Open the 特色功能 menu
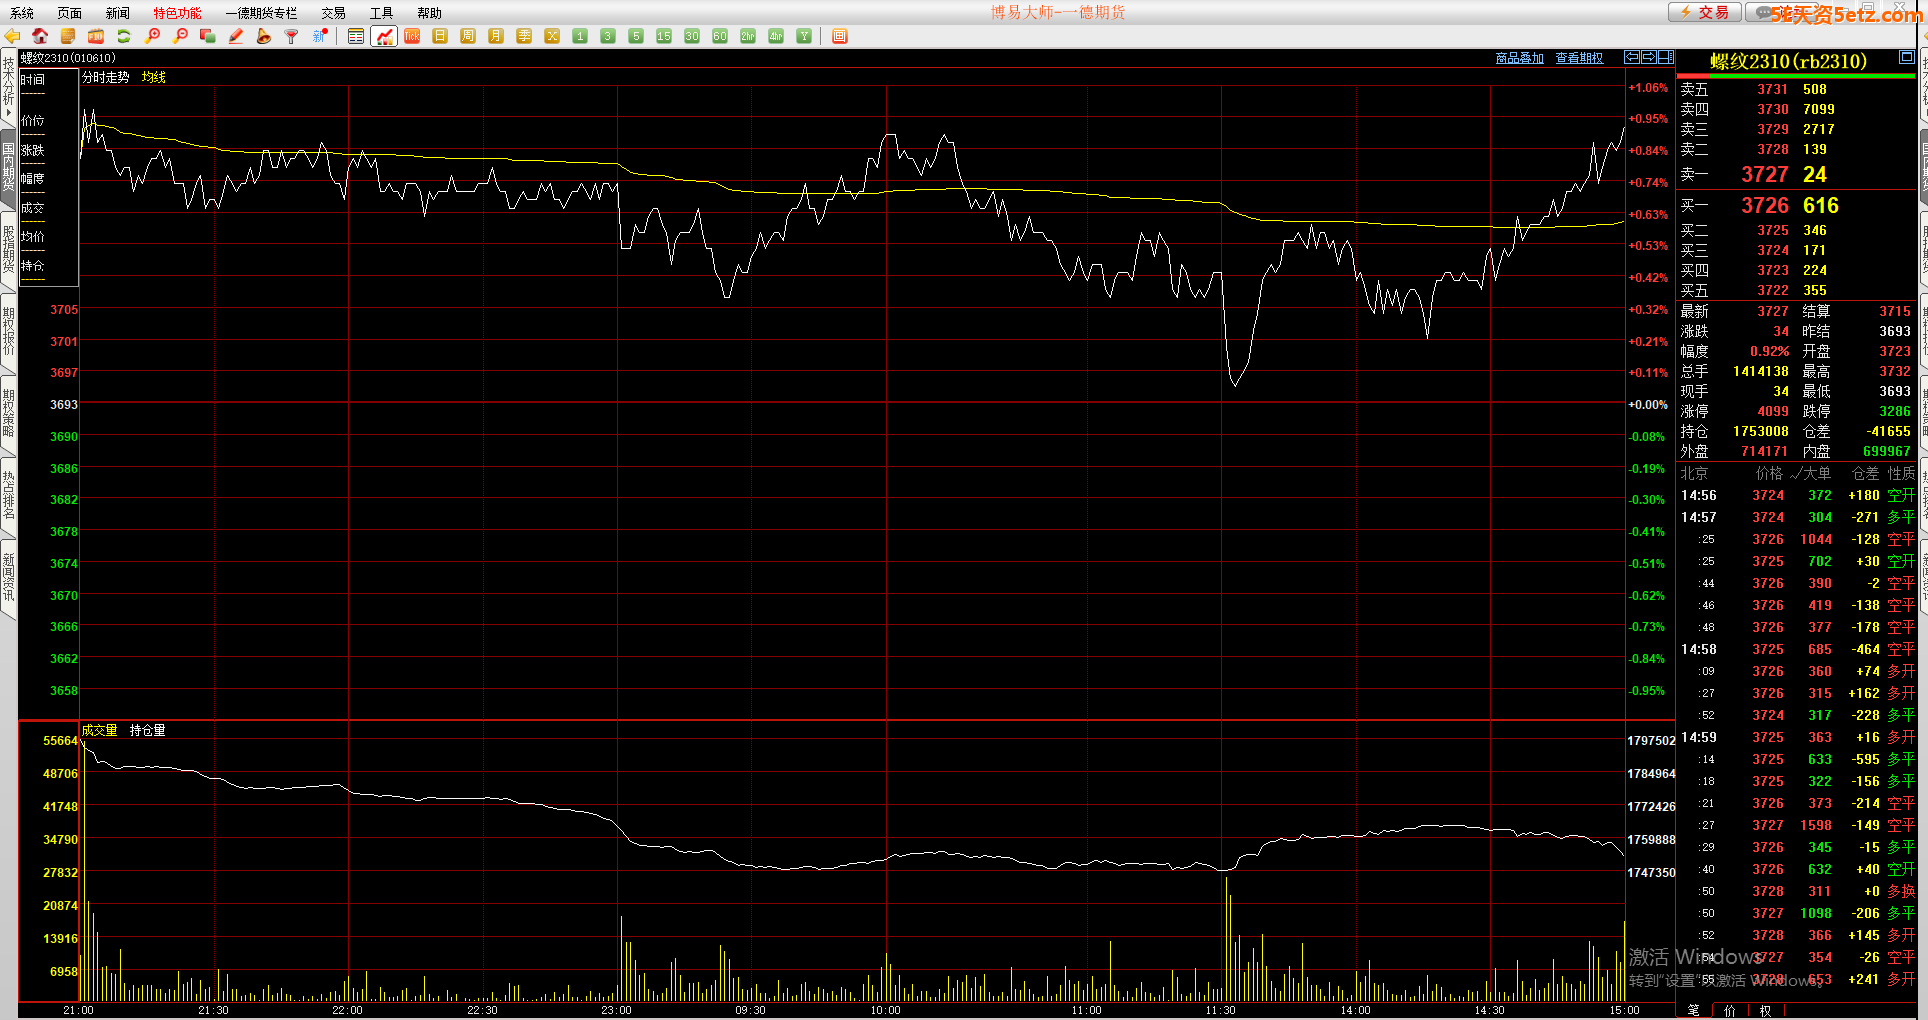The width and height of the screenshot is (1928, 1020). [x=177, y=13]
